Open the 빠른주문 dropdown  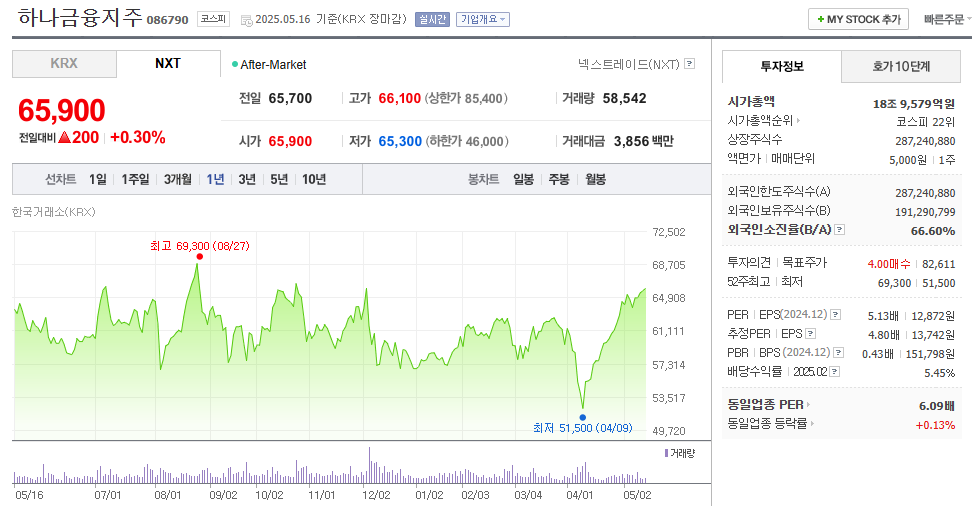point(948,19)
